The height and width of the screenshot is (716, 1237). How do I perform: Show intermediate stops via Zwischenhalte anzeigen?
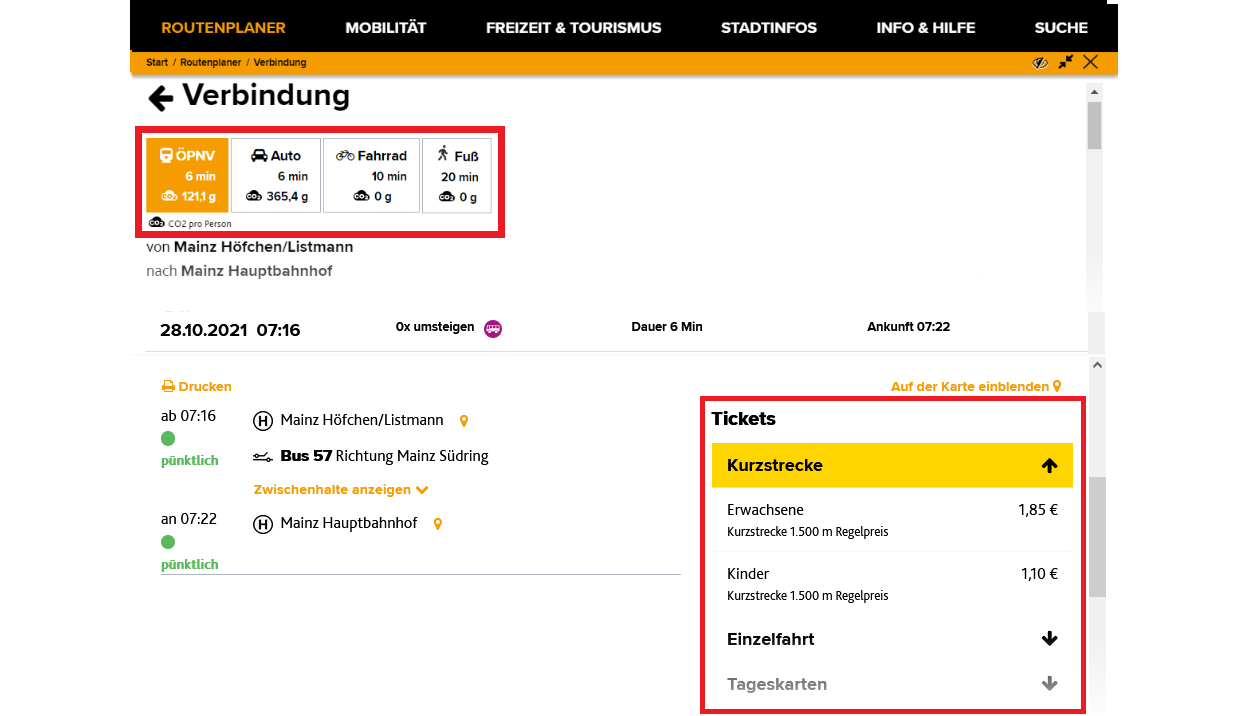[341, 490]
